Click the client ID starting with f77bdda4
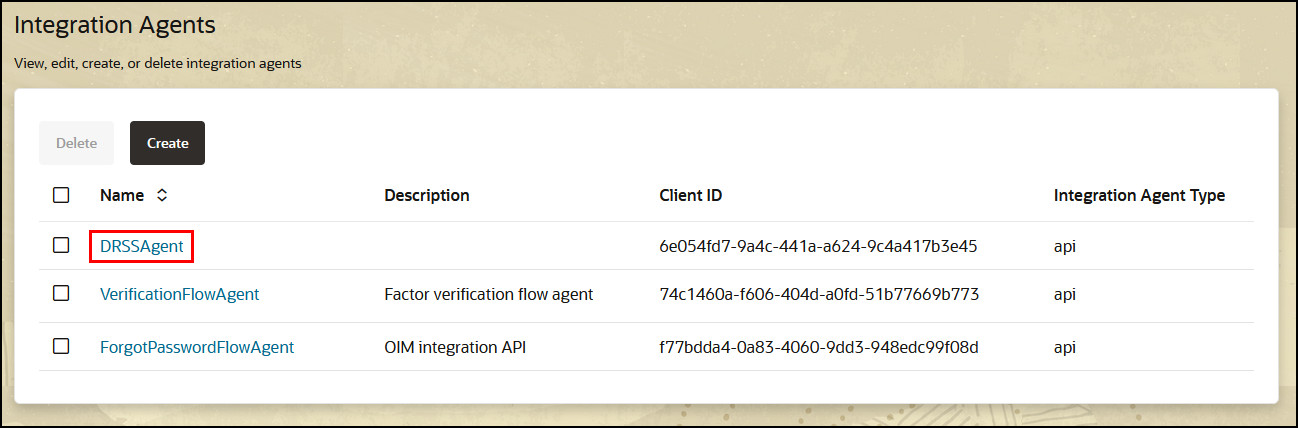The width and height of the screenshot is (1298, 428). coord(818,347)
